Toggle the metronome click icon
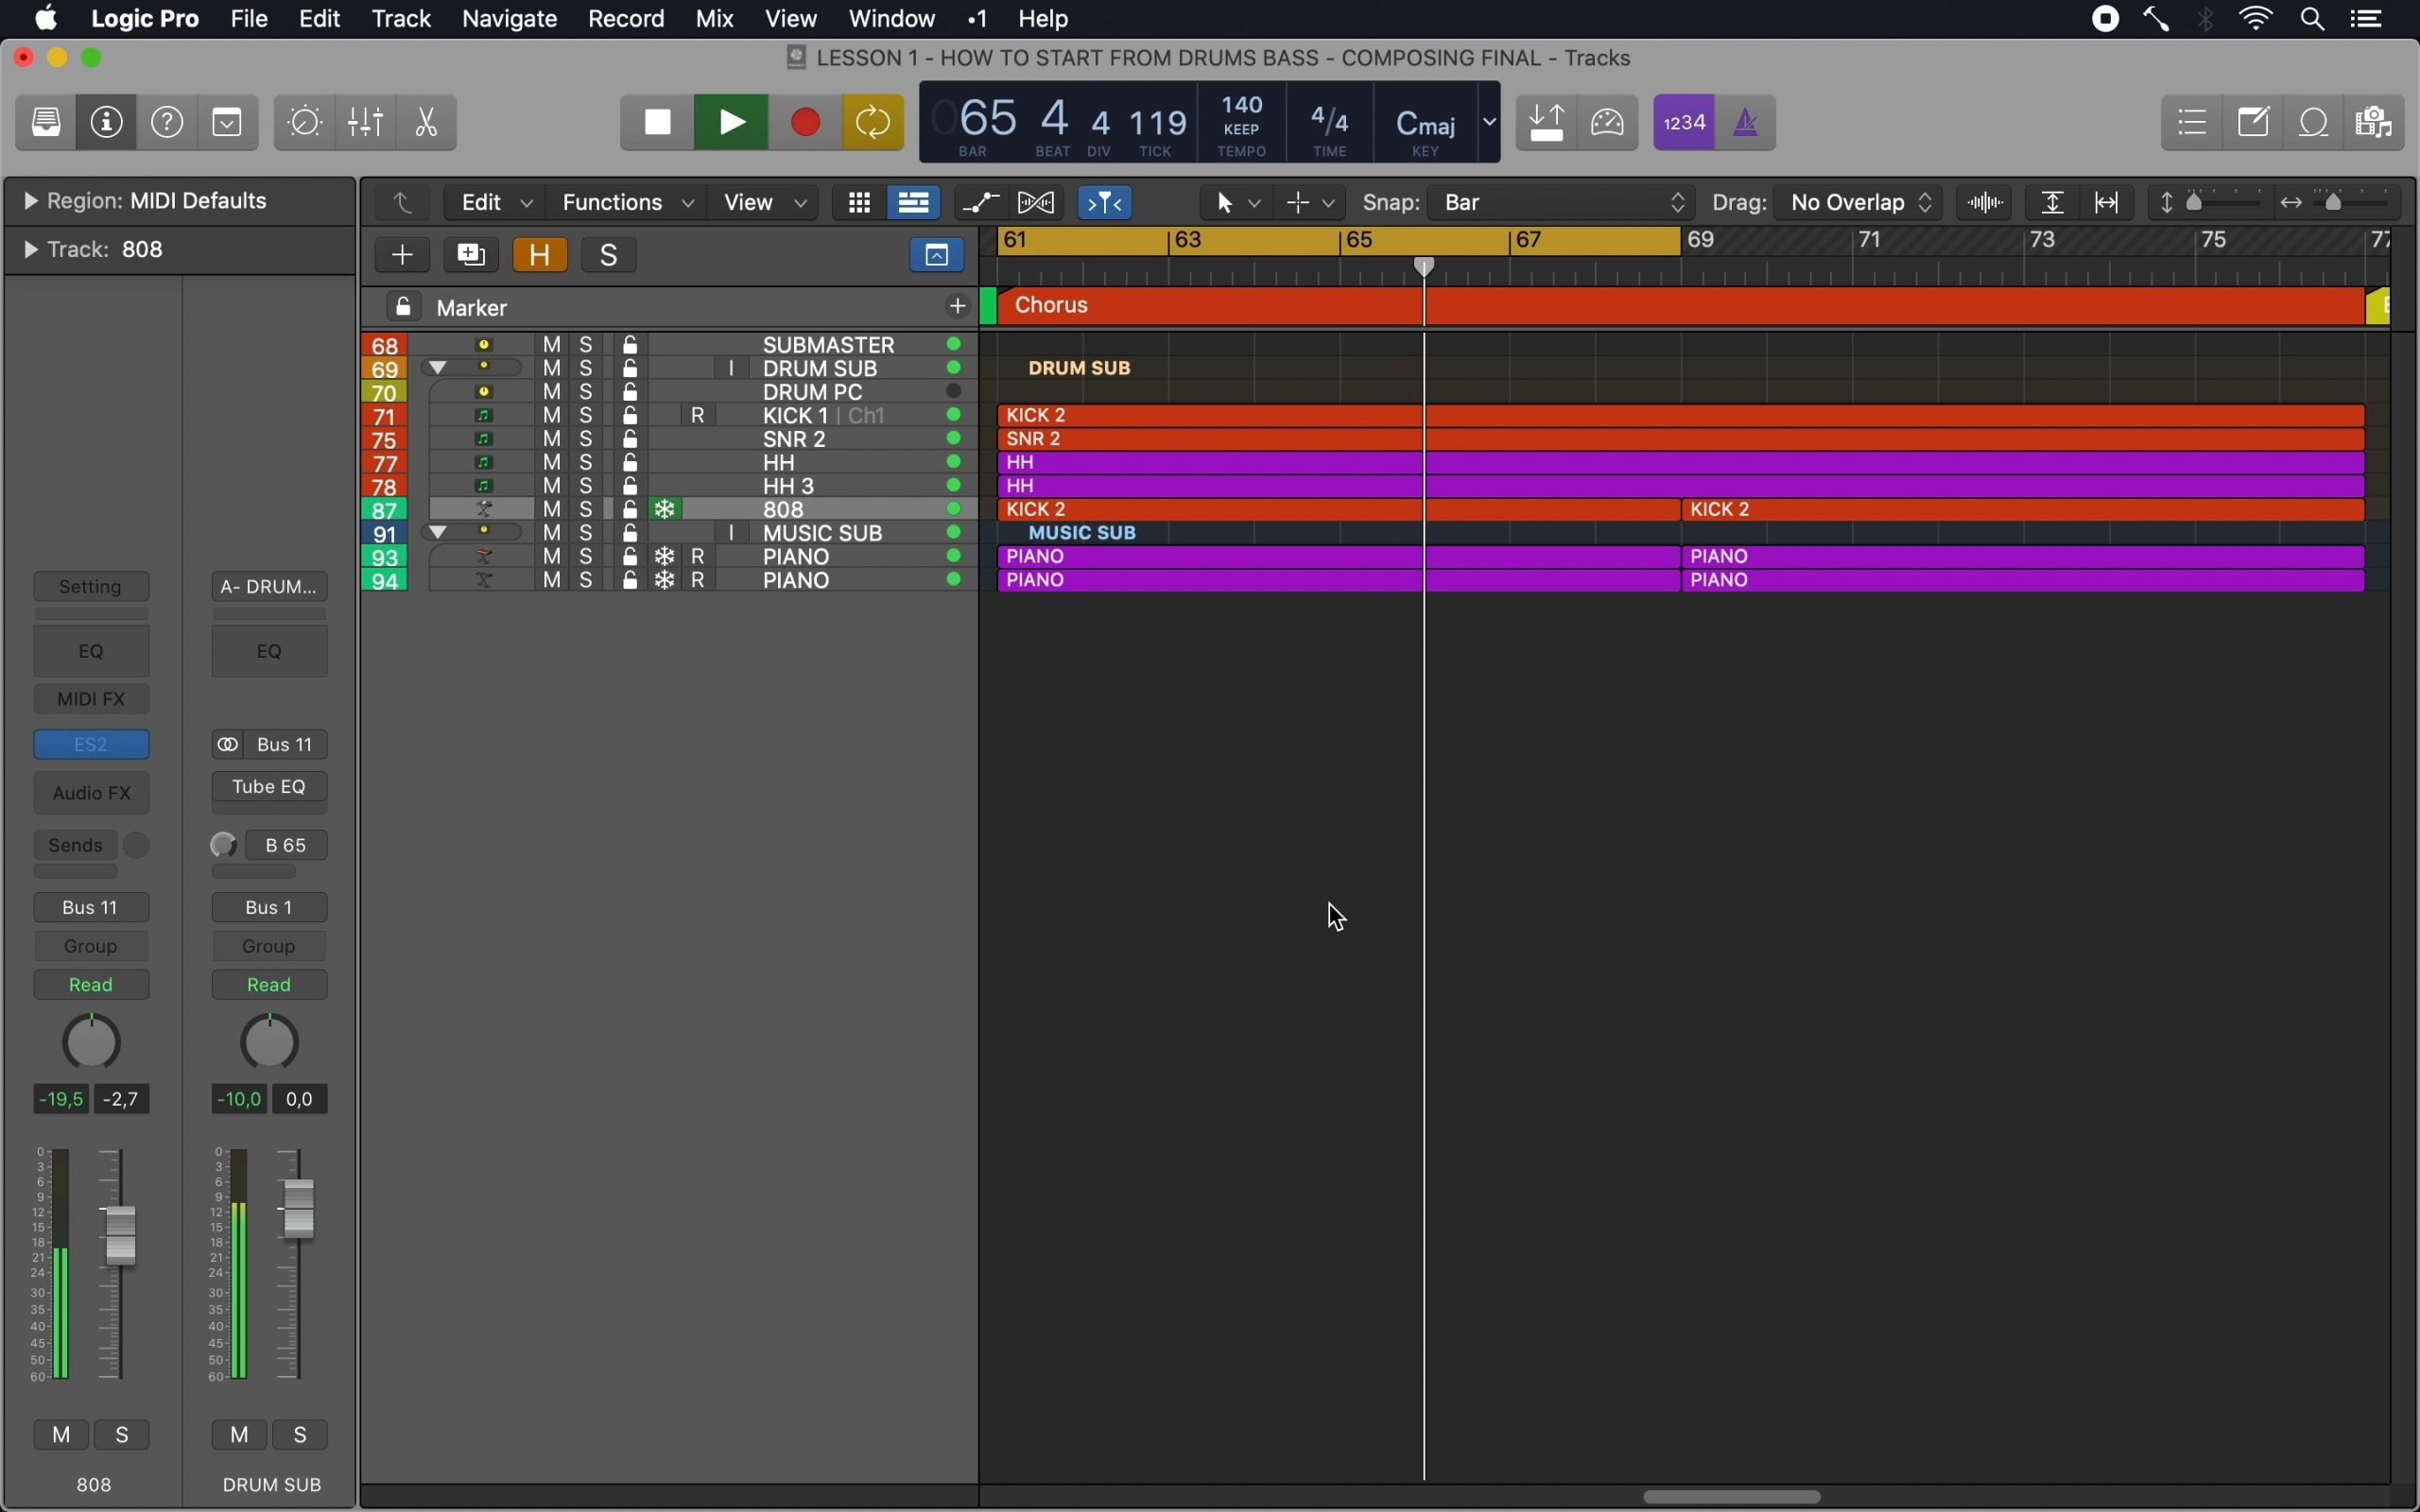 click(x=1747, y=122)
